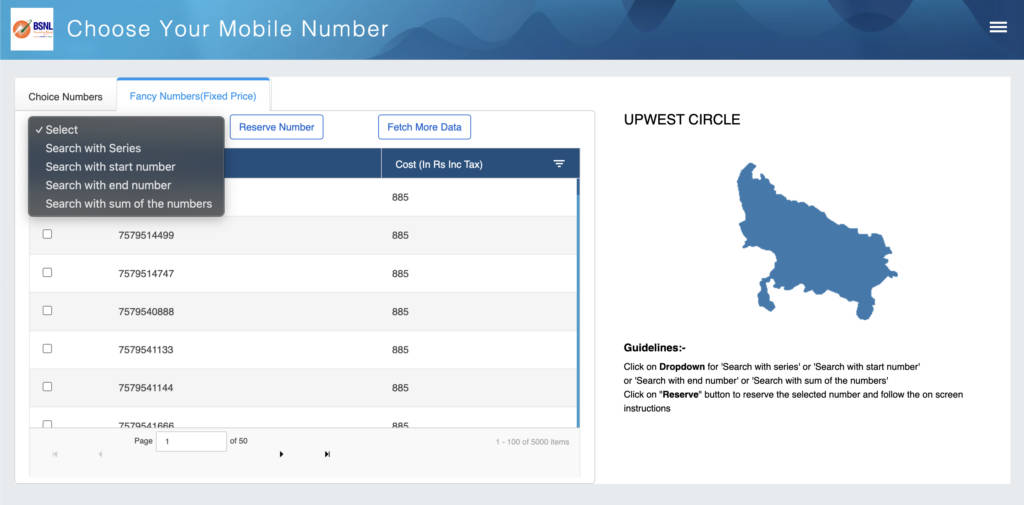Viewport: 1024px width, 505px height.
Task: Go to the next page arrow
Action: tap(281, 454)
